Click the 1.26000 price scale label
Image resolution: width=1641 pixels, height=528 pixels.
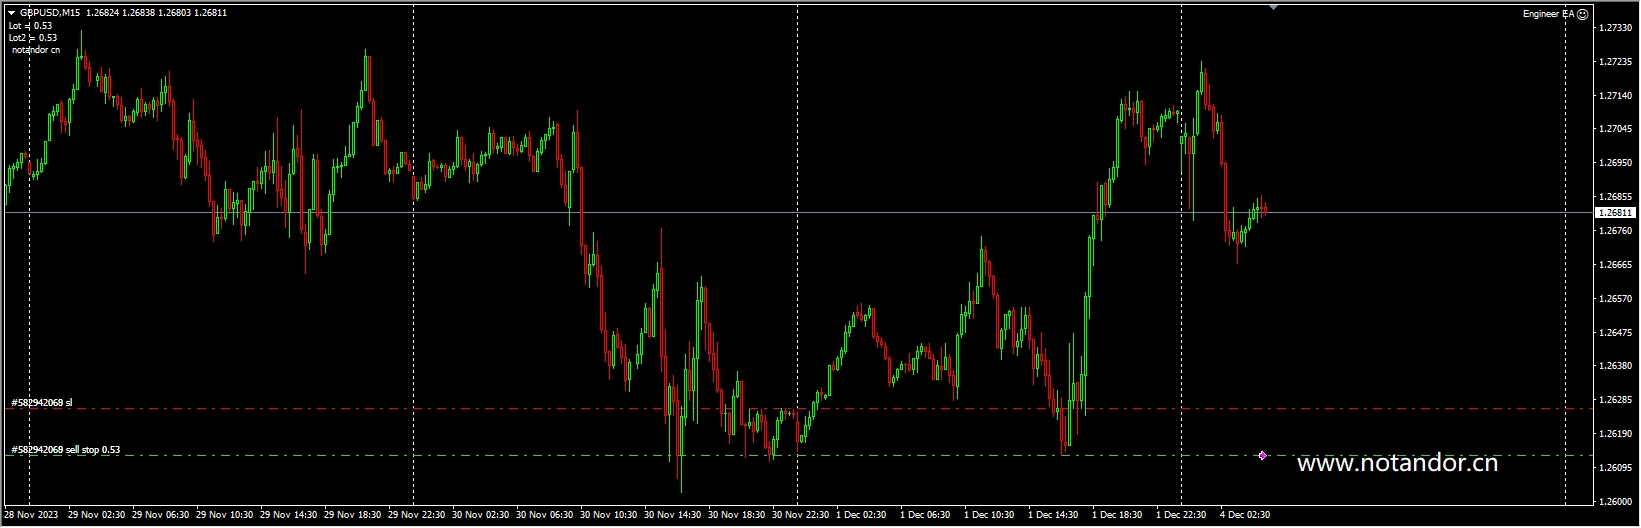[x=1616, y=502]
